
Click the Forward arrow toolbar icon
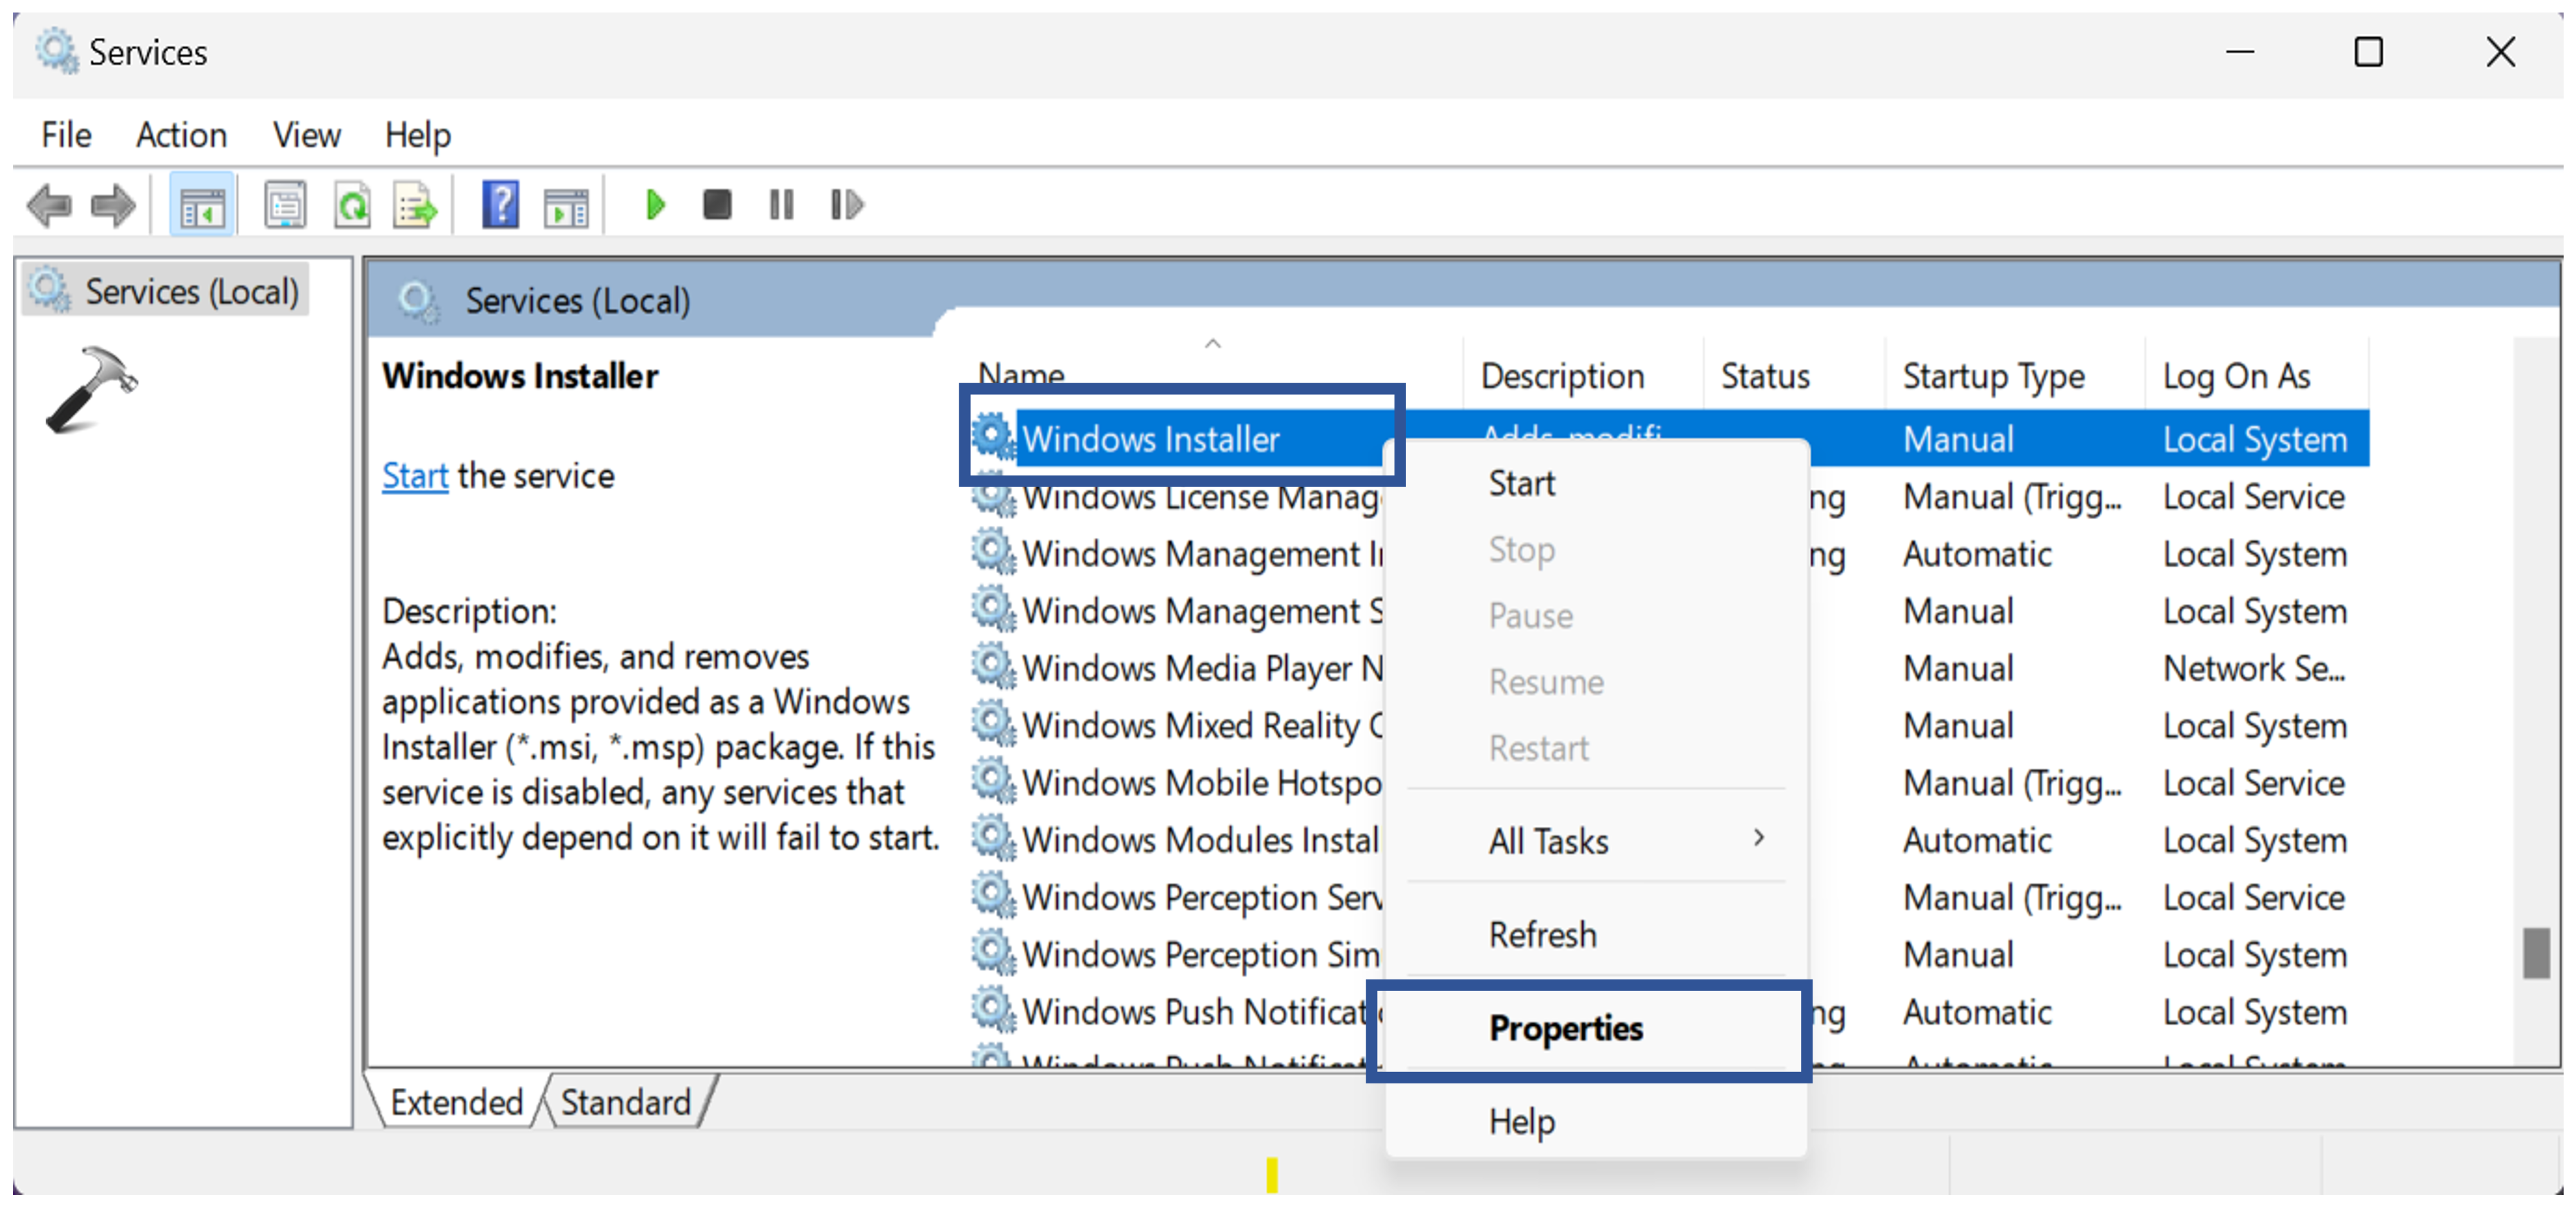pos(112,206)
